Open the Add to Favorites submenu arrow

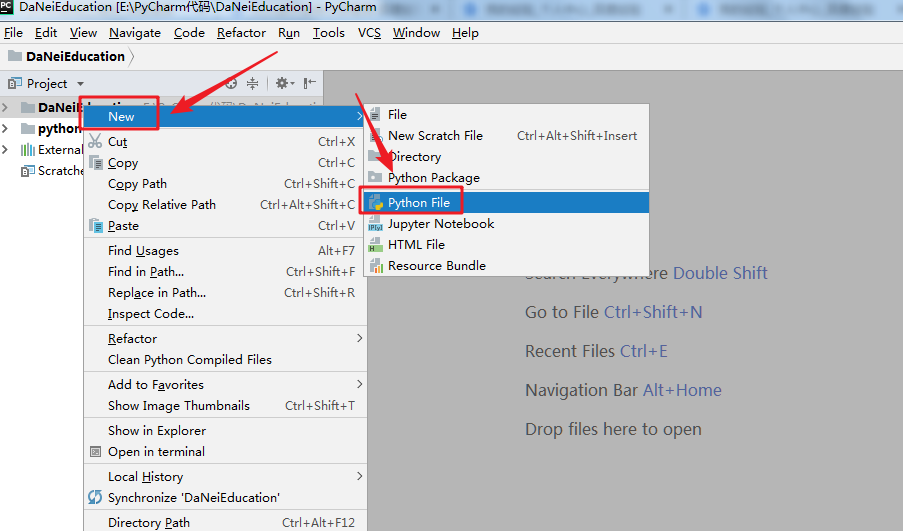[359, 384]
